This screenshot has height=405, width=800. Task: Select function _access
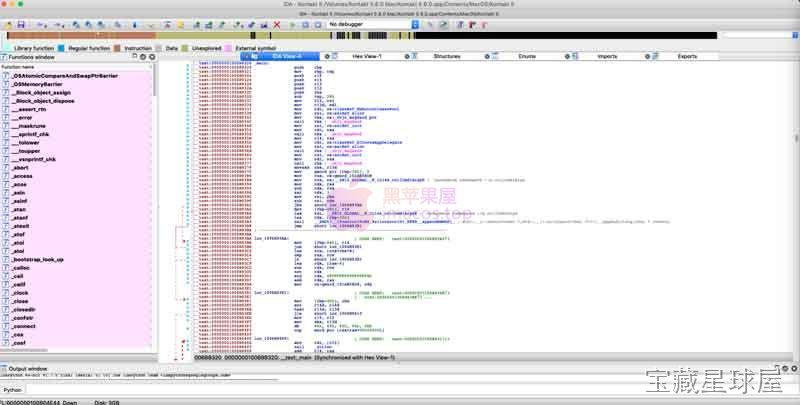[x=22, y=176]
